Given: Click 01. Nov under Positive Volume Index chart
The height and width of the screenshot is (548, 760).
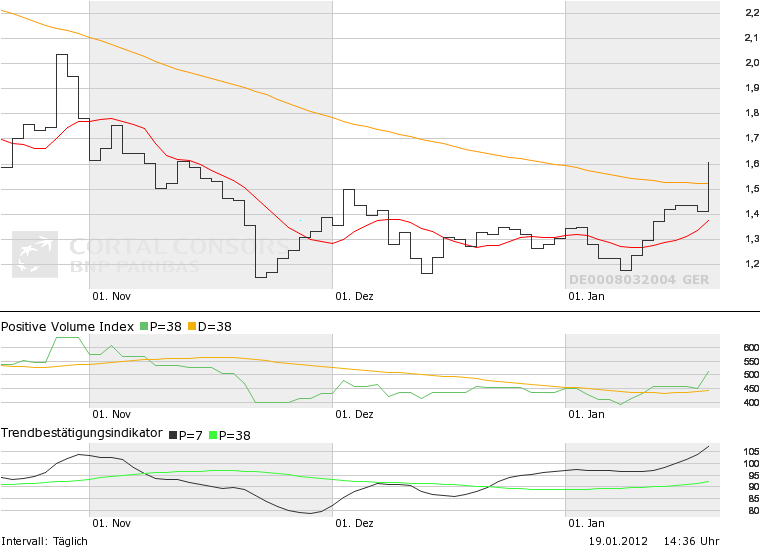Looking at the screenshot, I should pos(111,414).
